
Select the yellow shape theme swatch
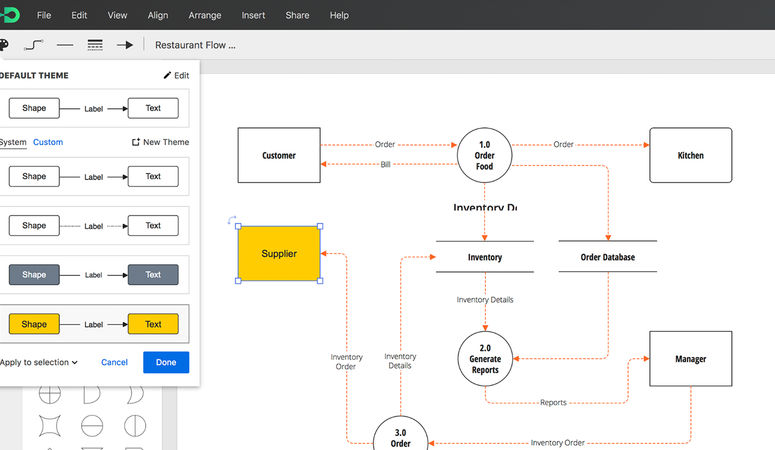(x=94, y=324)
